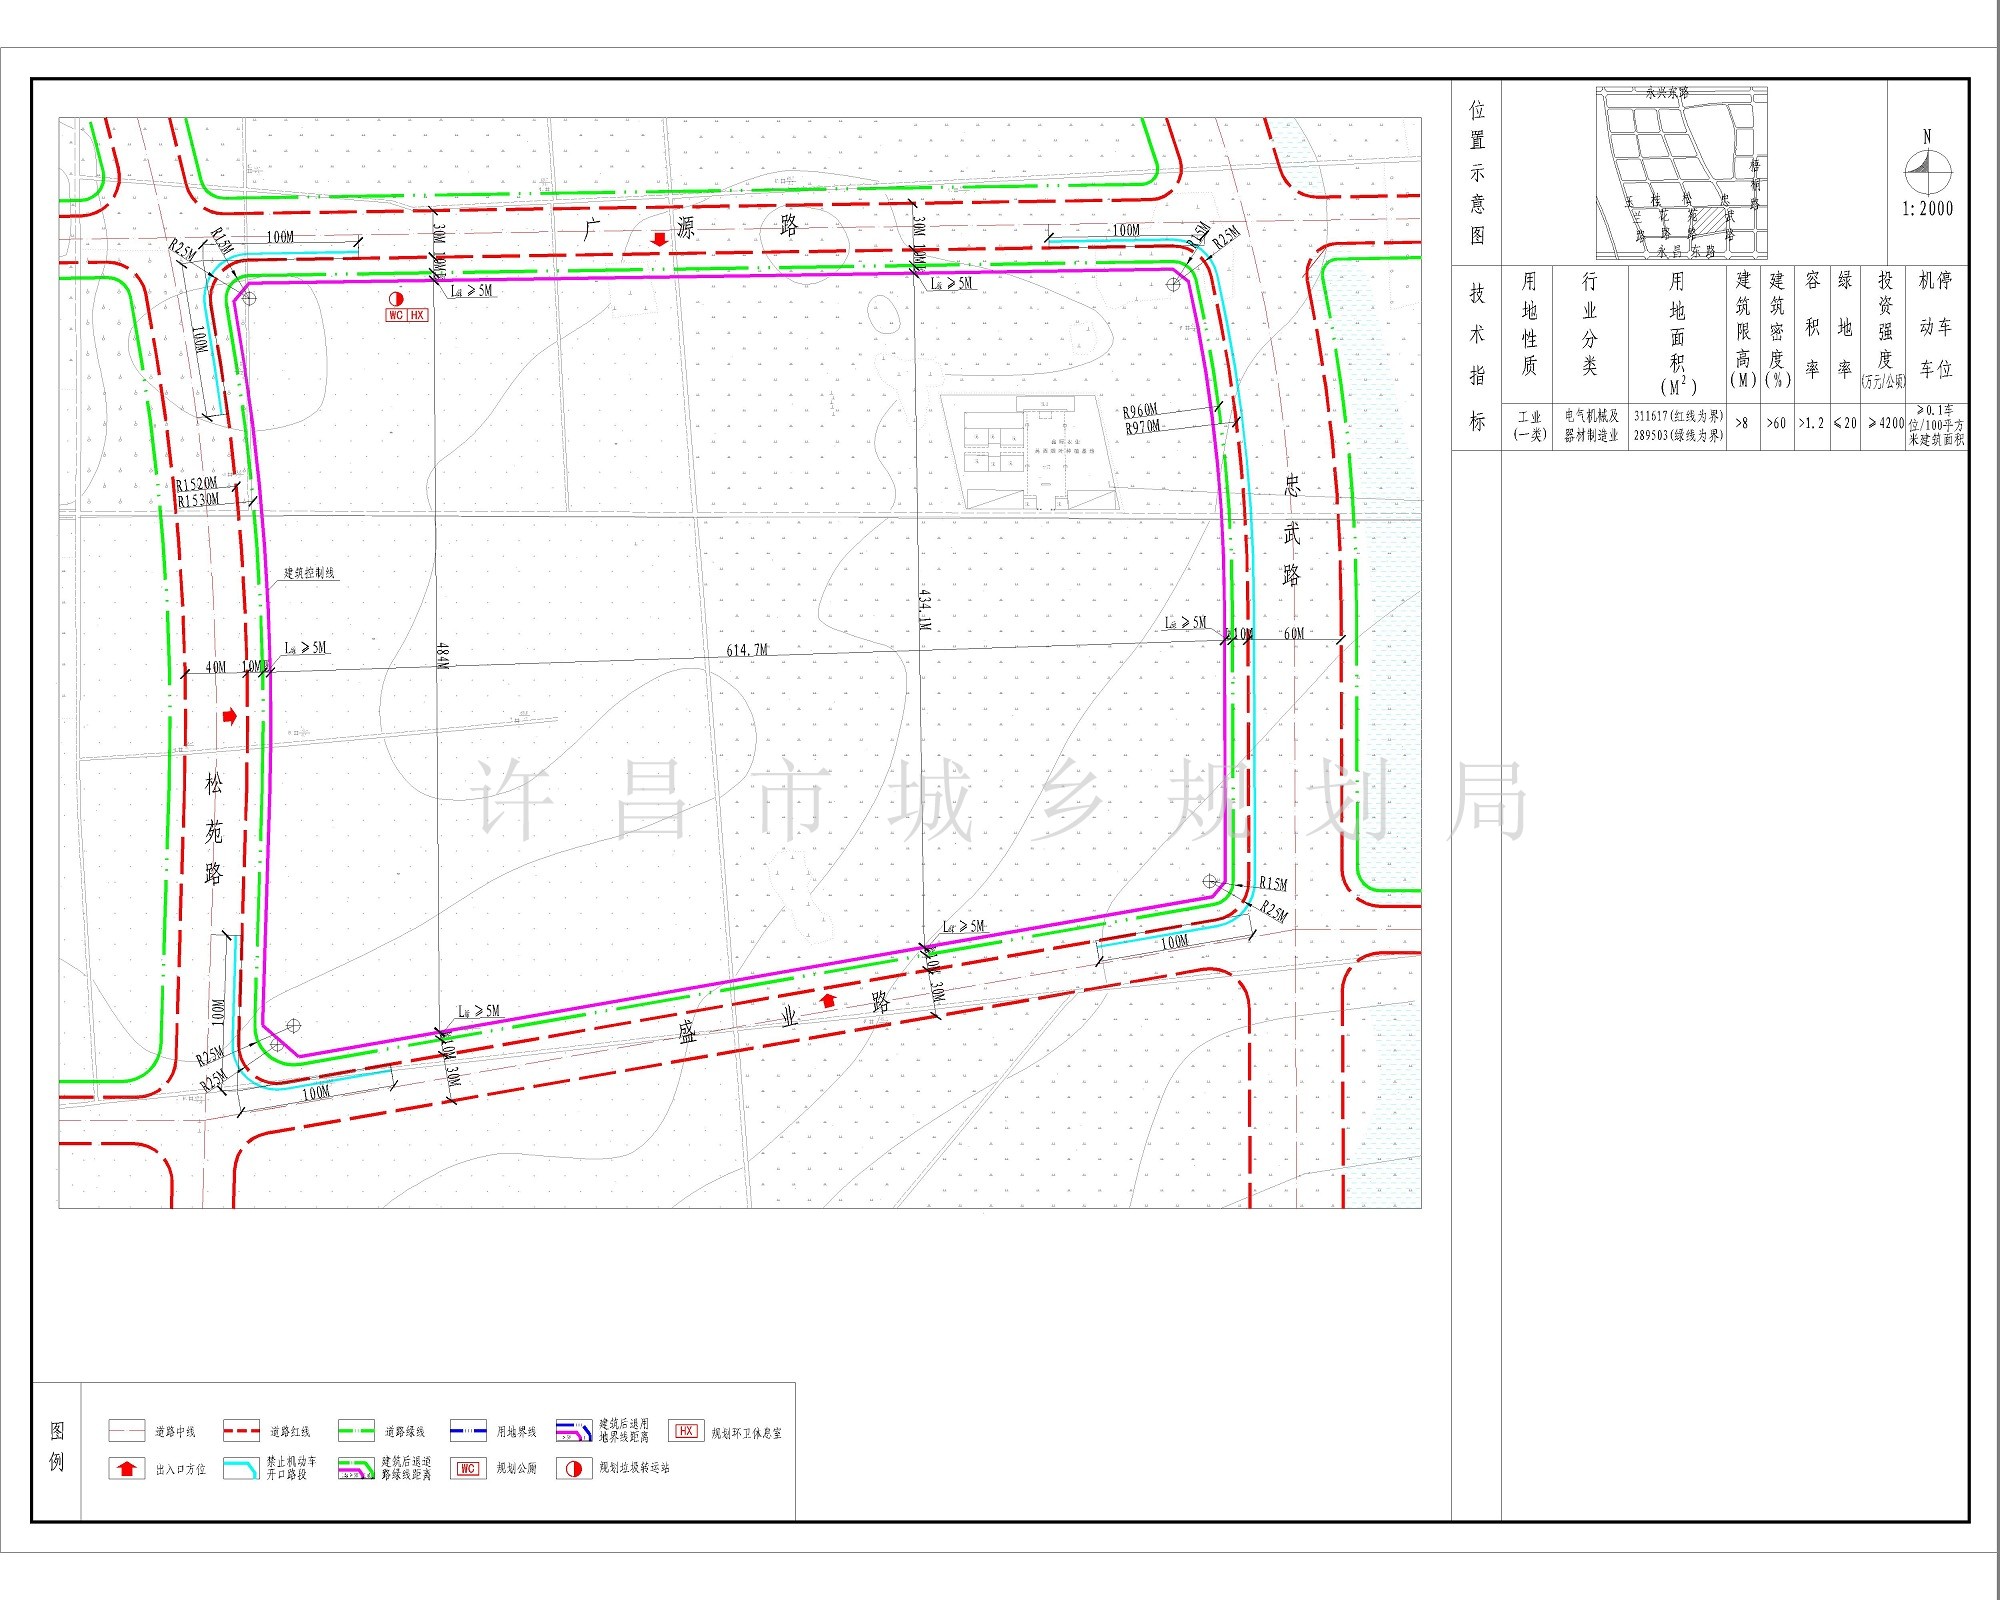Click the WC marker on the map
Screen dimensions: 2000x1600
396,315
